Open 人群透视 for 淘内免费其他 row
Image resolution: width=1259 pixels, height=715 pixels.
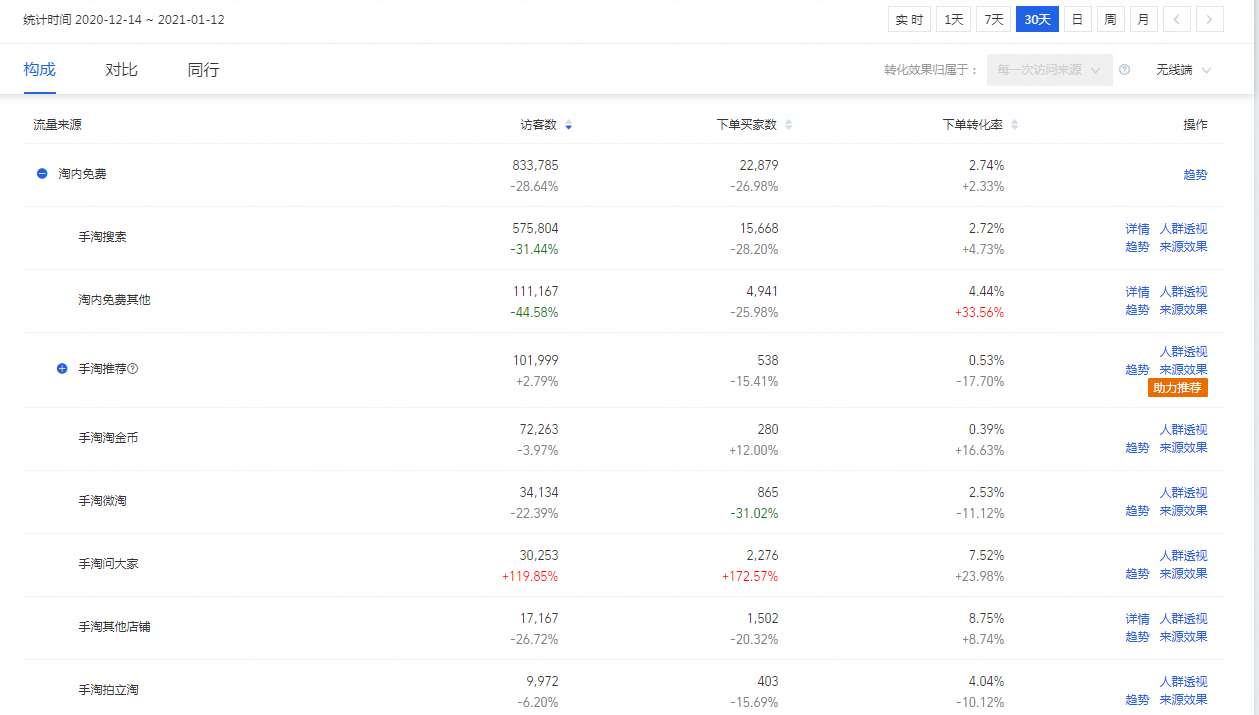click(x=1183, y=292)
